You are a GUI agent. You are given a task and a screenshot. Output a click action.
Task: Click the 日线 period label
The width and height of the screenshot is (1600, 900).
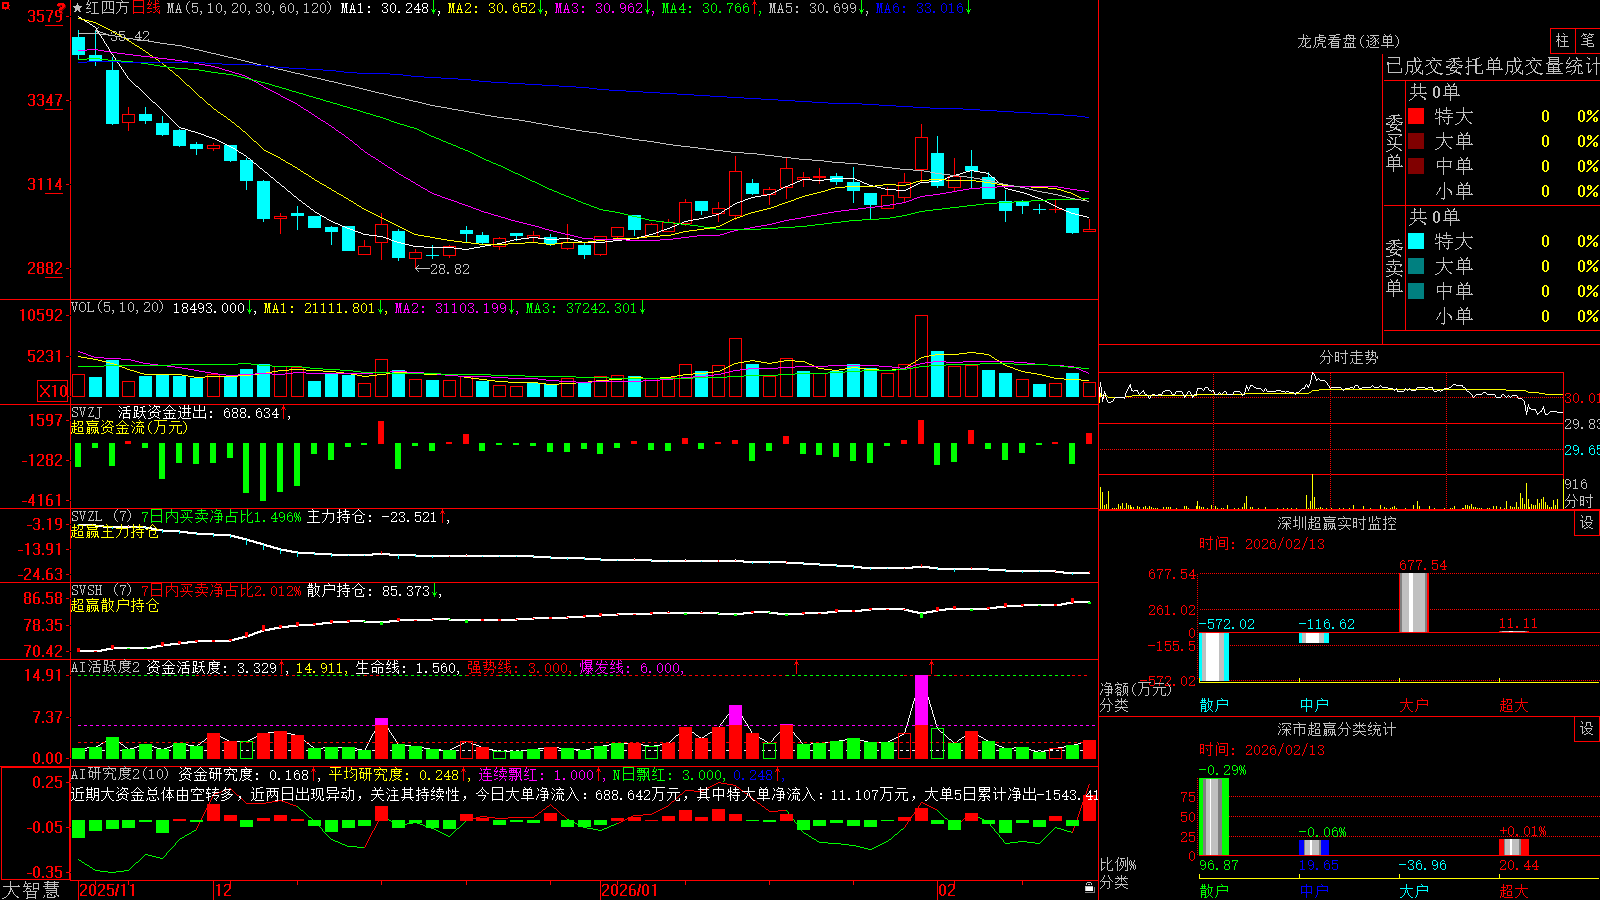146,8
